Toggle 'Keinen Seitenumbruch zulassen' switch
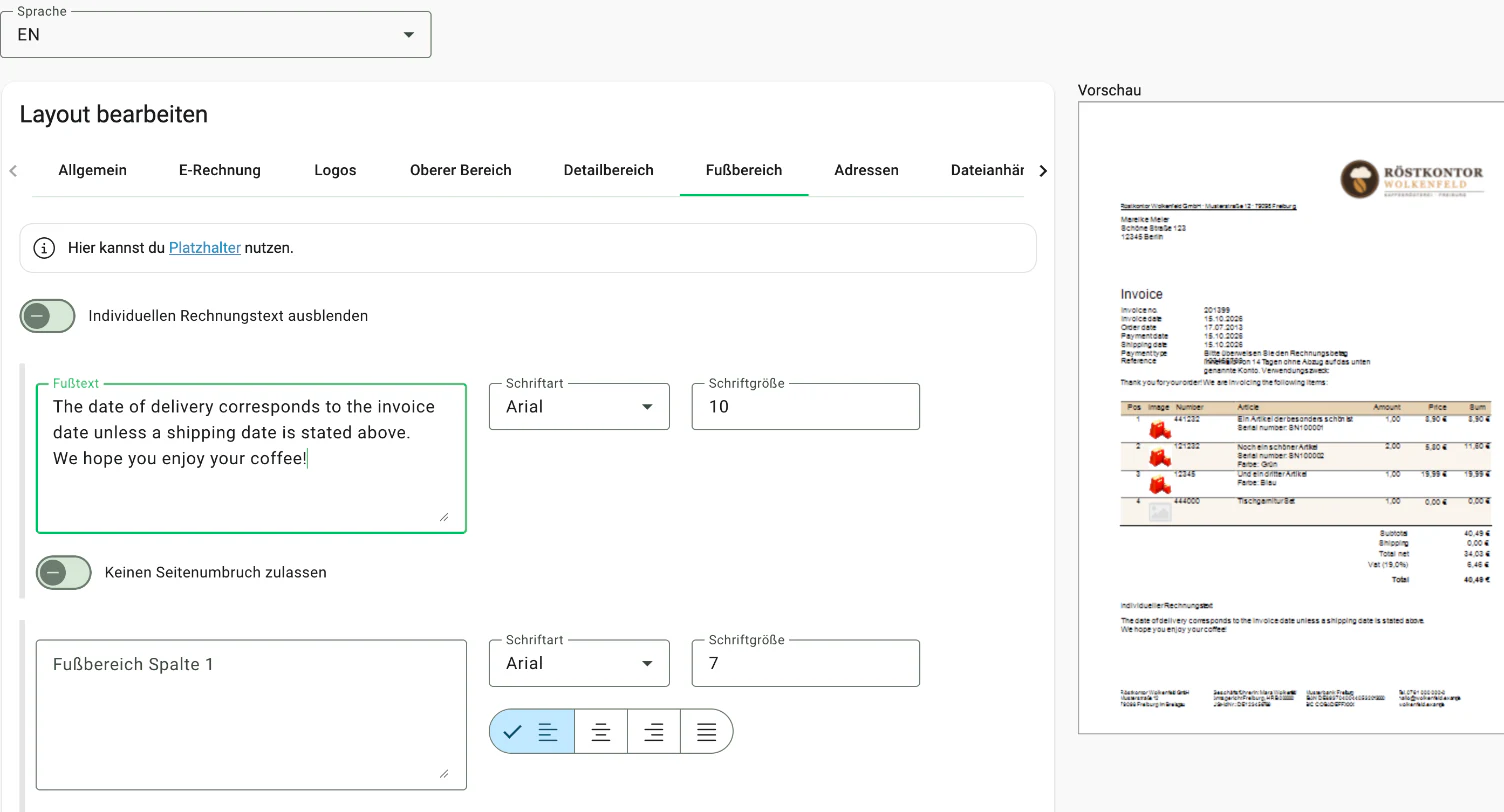1504x812 pixels. point(64,573)
